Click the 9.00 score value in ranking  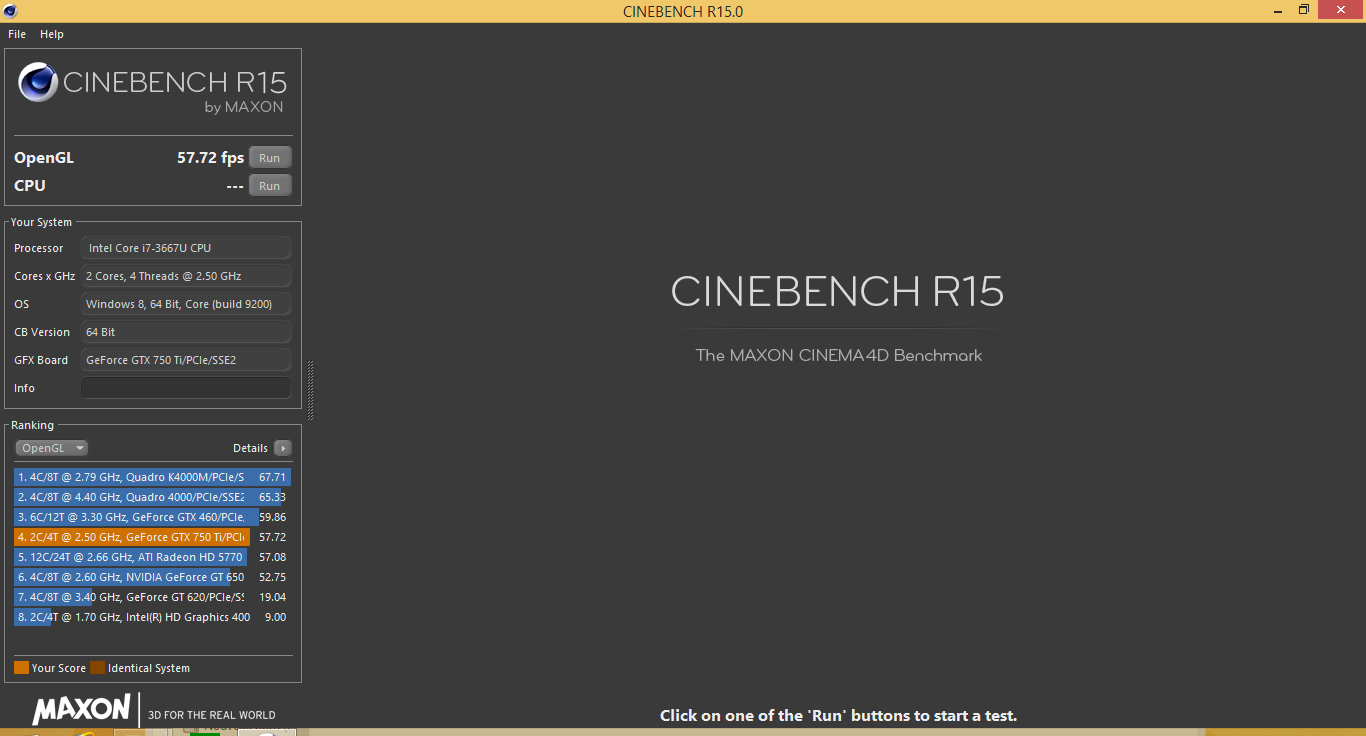(x=275, y=617)
